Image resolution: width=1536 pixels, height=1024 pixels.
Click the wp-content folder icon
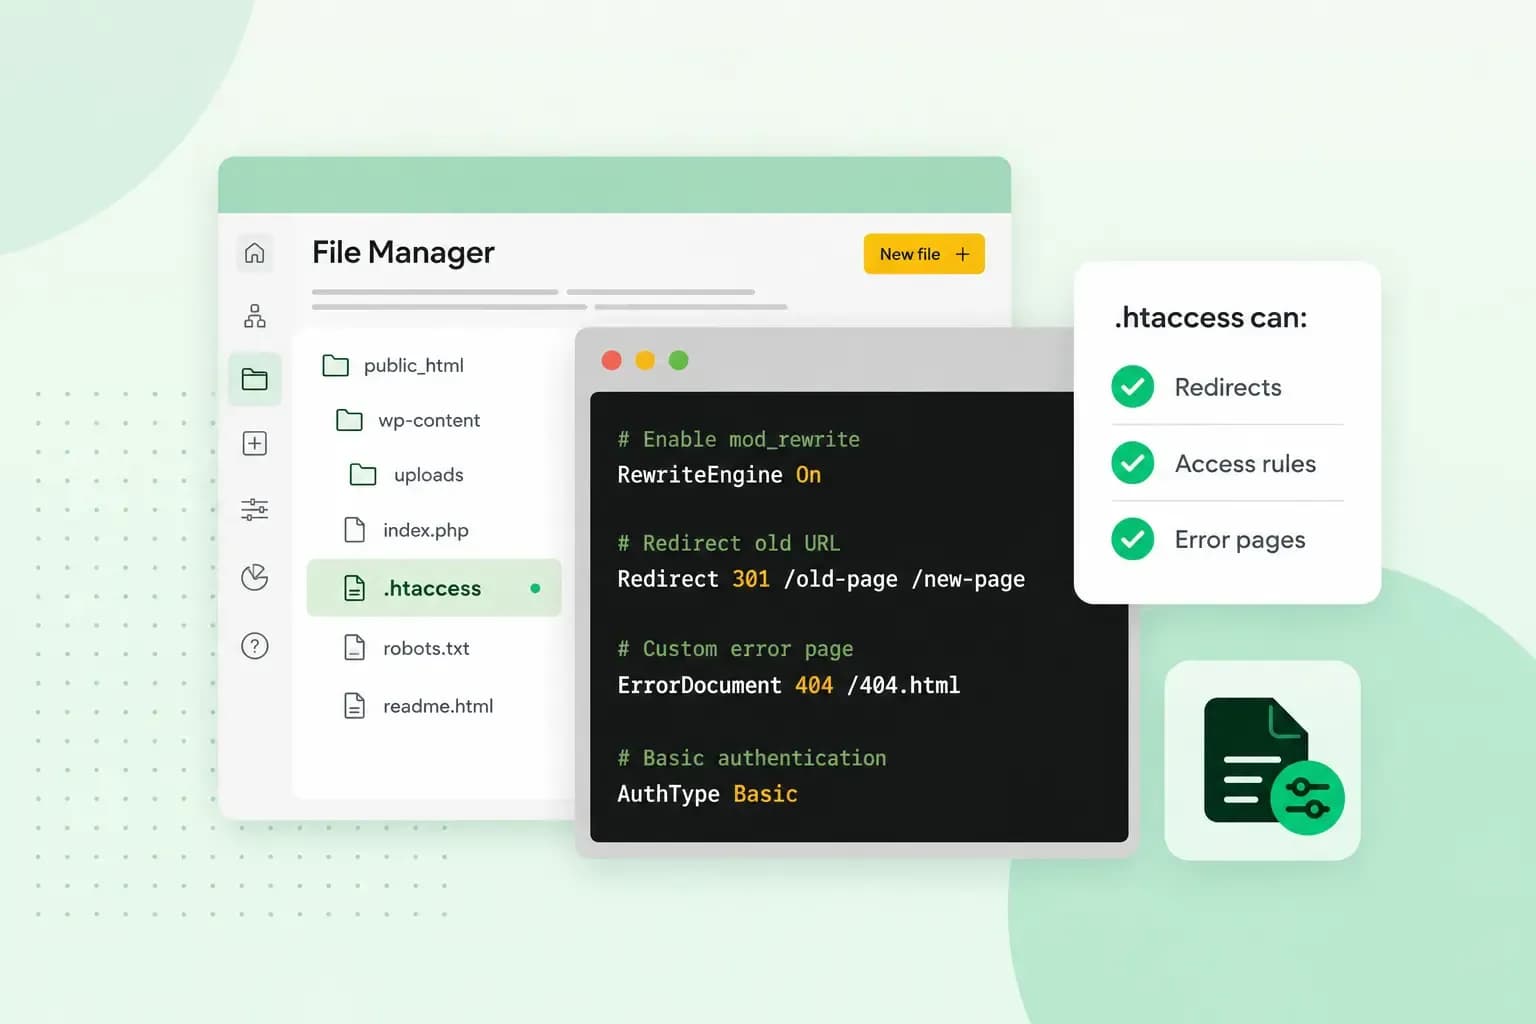coord(349,420)
